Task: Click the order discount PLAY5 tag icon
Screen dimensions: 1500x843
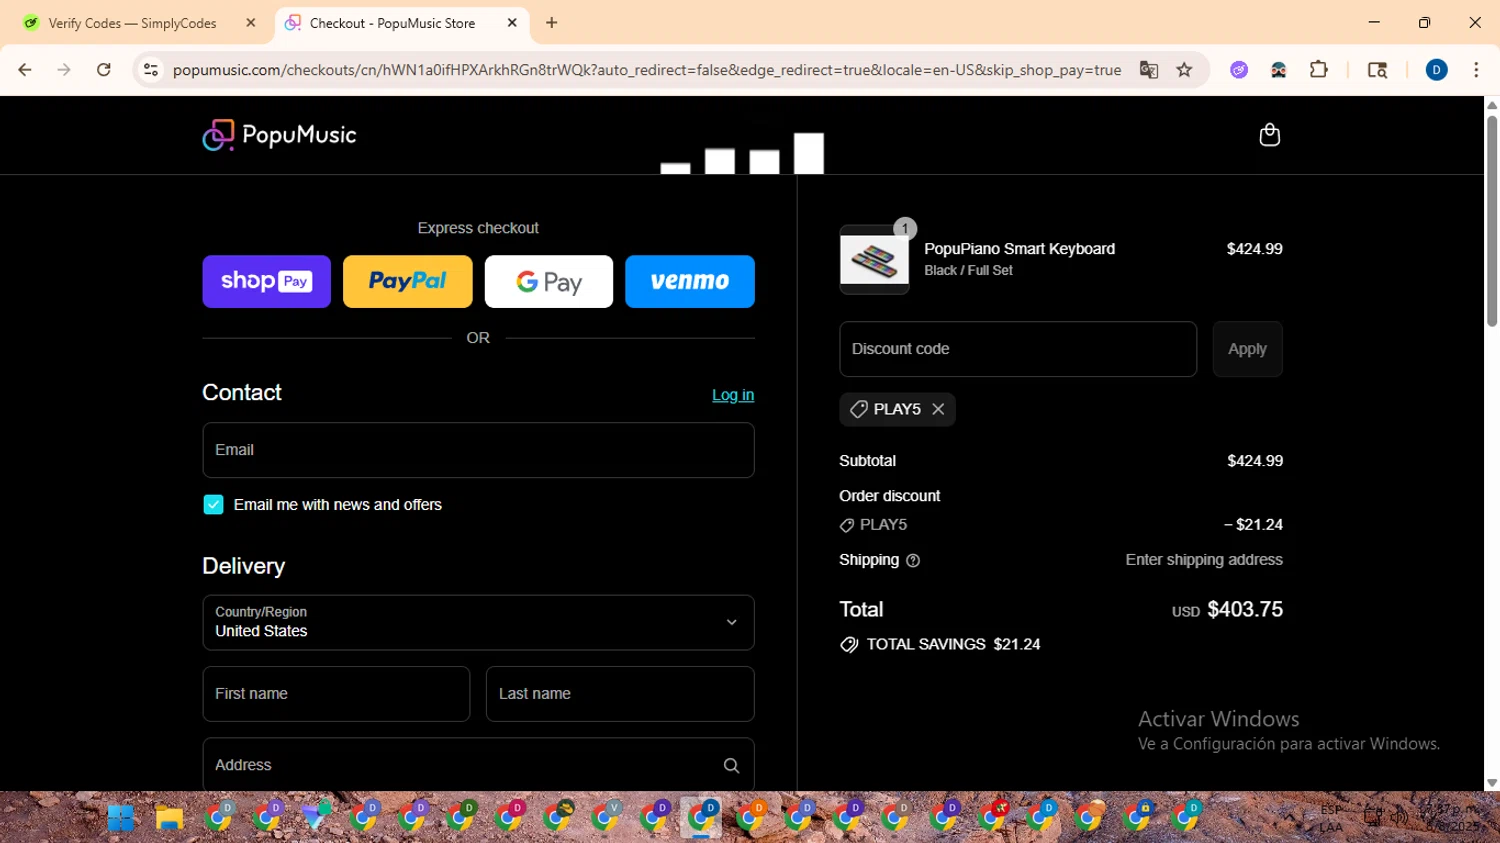Action: [847, 525]
